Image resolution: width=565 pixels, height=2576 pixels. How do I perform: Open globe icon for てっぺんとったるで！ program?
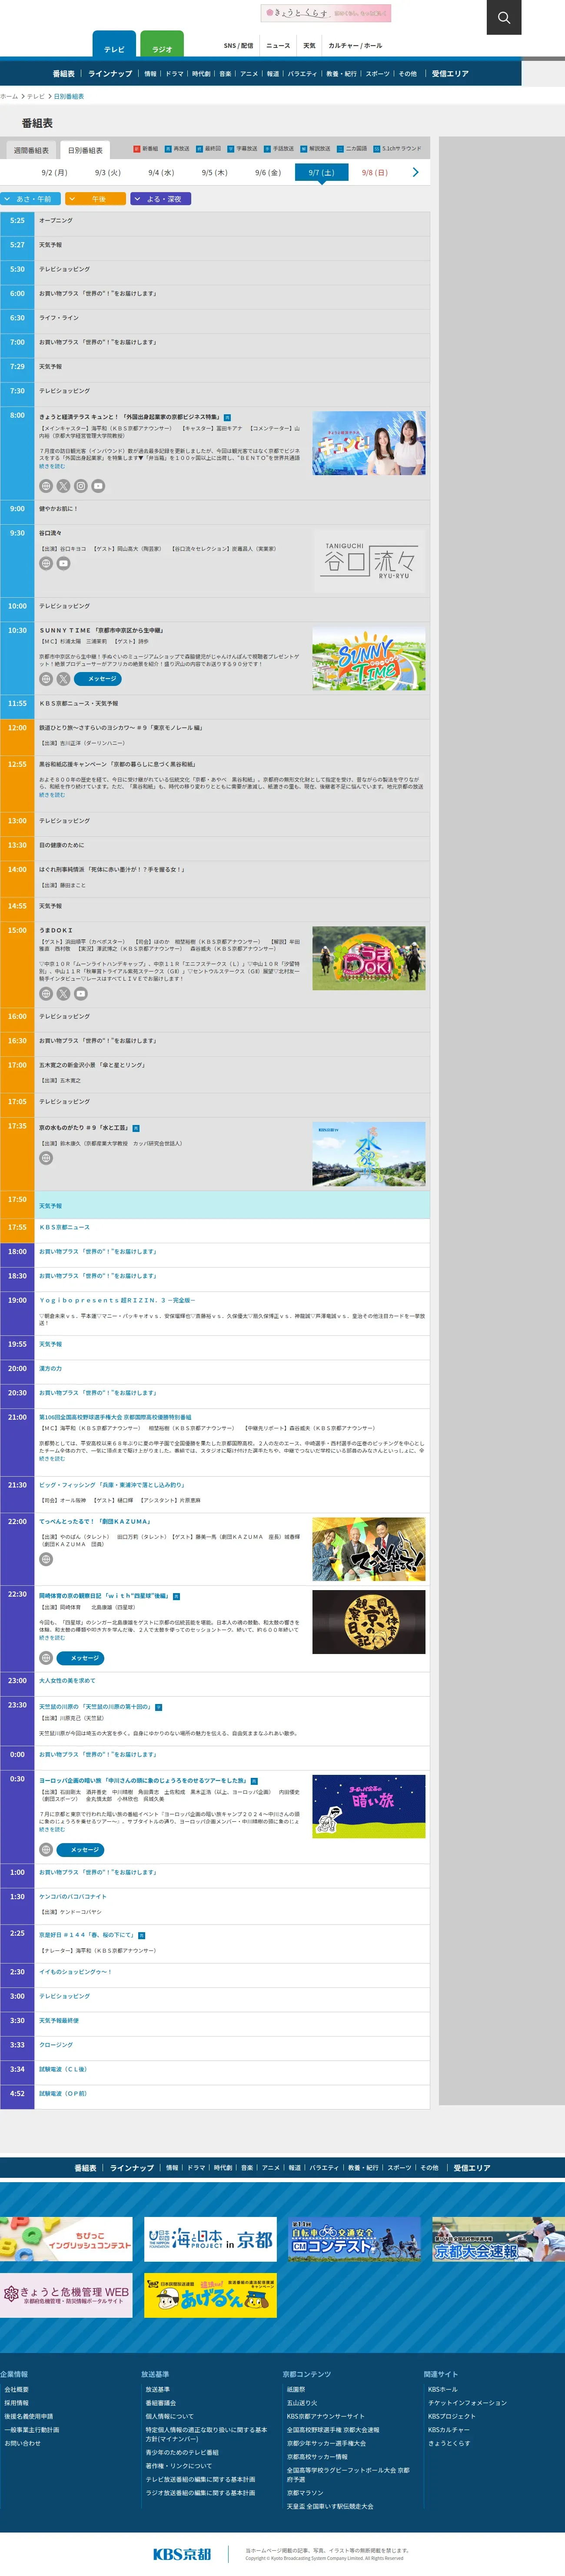coord(46,1559)
